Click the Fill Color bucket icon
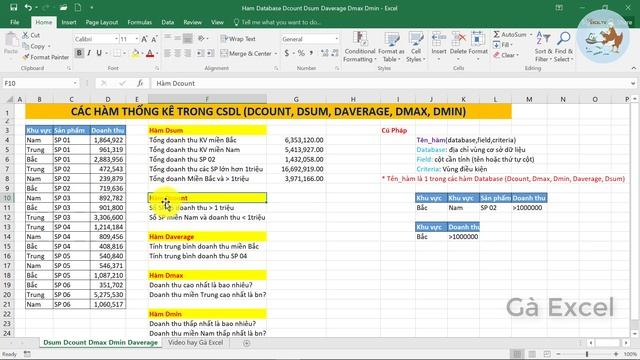This screenshot has width=640, height=360. (136, 53)
